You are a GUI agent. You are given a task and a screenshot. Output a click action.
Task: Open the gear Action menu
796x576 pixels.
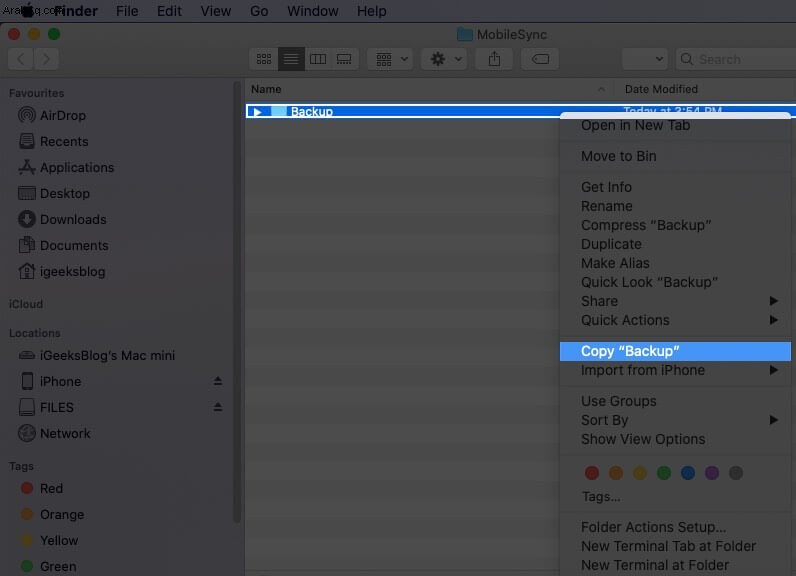point(445,59)
